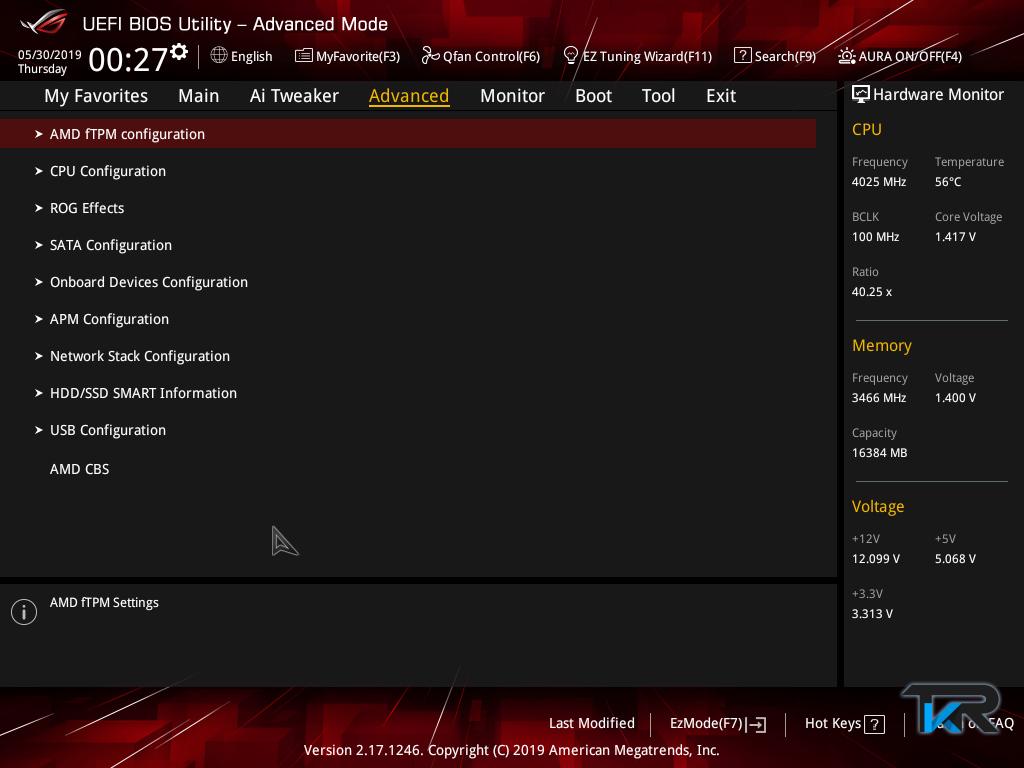1024x768 pixels.
Task: Click BCLK value 100 MHz
Action: 875,236
